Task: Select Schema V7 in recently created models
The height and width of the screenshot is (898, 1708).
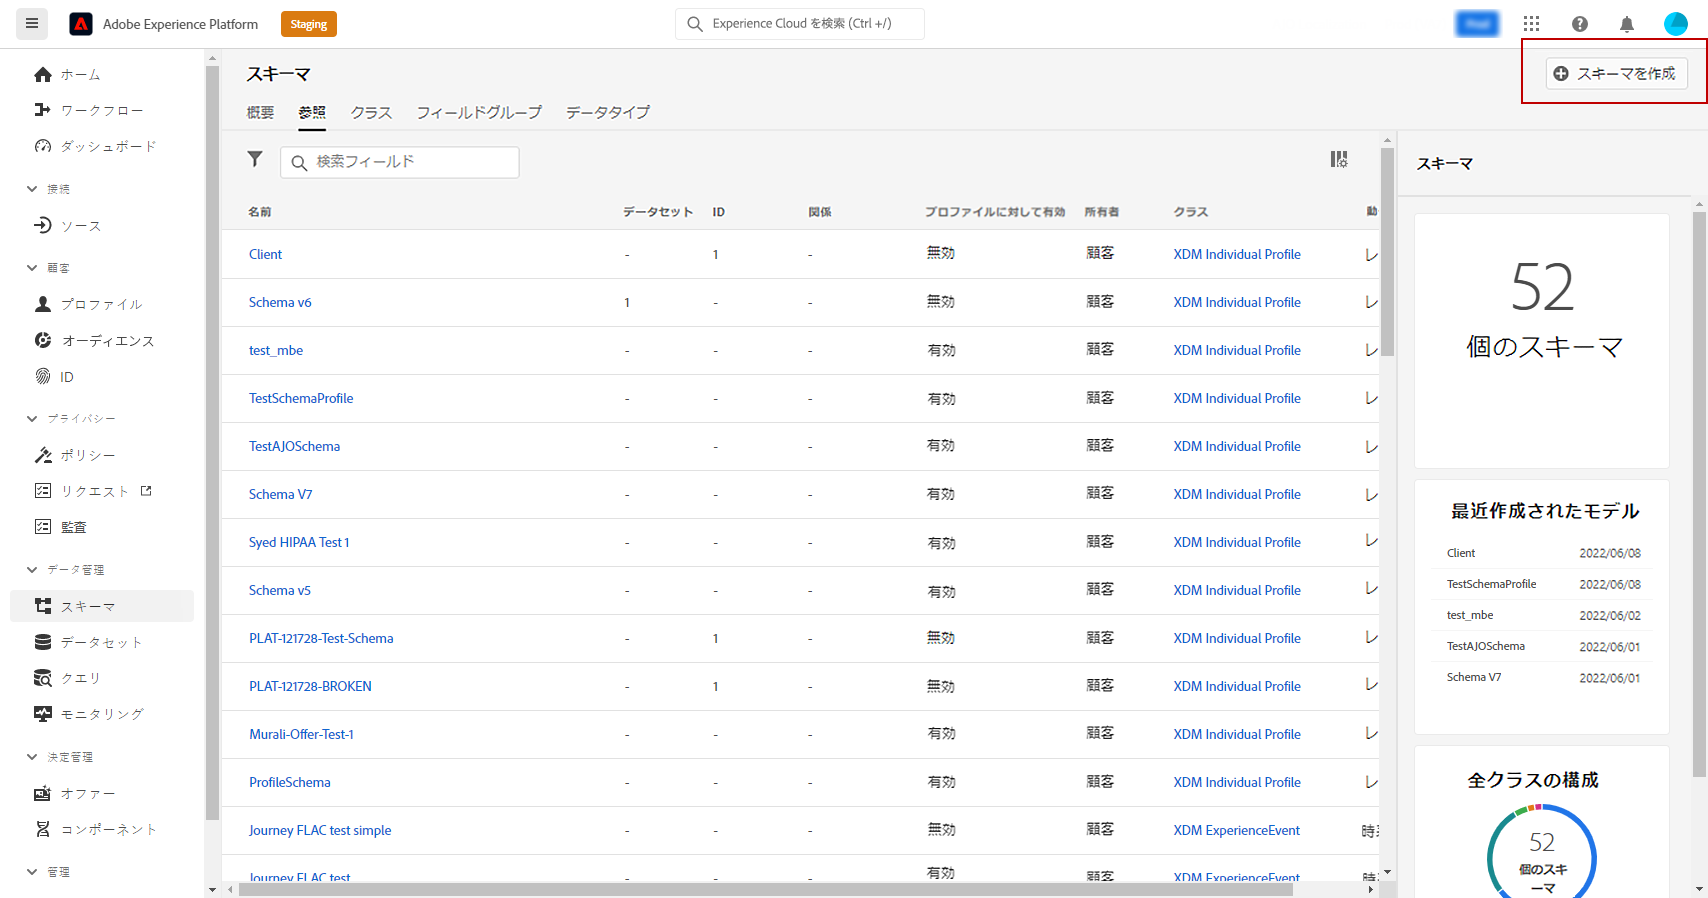Action: [x=1474, y=677]
